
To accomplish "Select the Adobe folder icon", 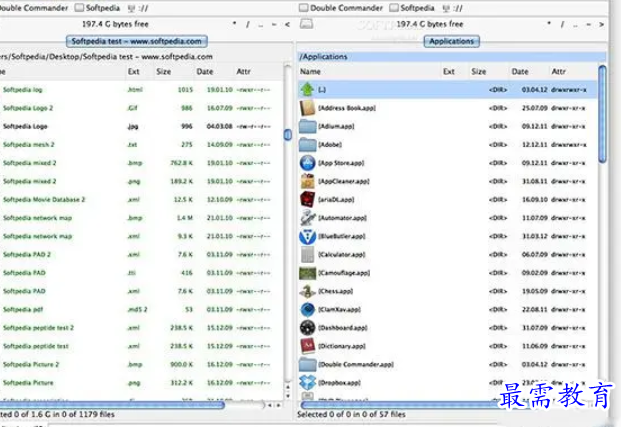I will click(307, 145).
